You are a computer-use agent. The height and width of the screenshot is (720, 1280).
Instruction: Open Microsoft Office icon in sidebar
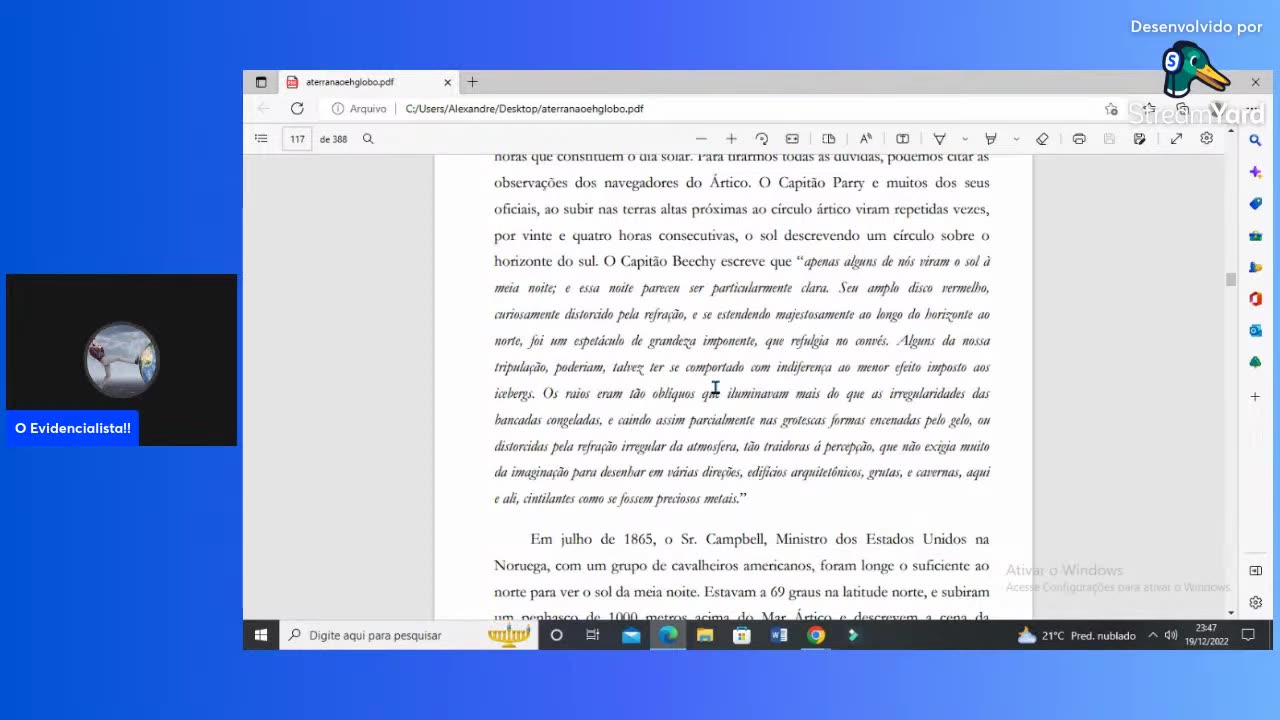pyautogui.click(x=1255, y=299)
